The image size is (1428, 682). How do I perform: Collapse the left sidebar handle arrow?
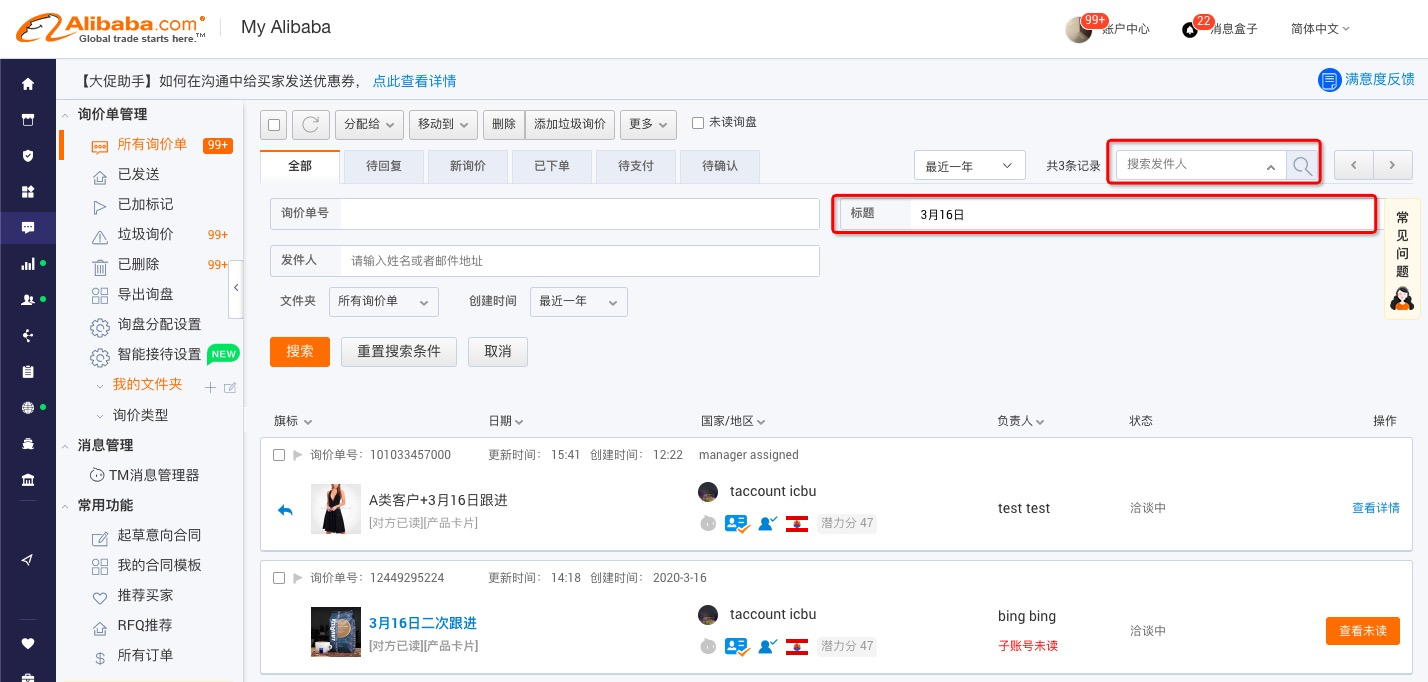[x=236, y=288]
